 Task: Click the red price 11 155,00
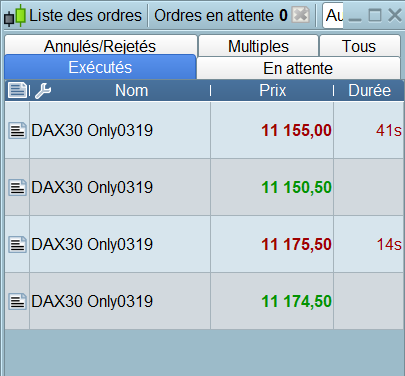296,130
